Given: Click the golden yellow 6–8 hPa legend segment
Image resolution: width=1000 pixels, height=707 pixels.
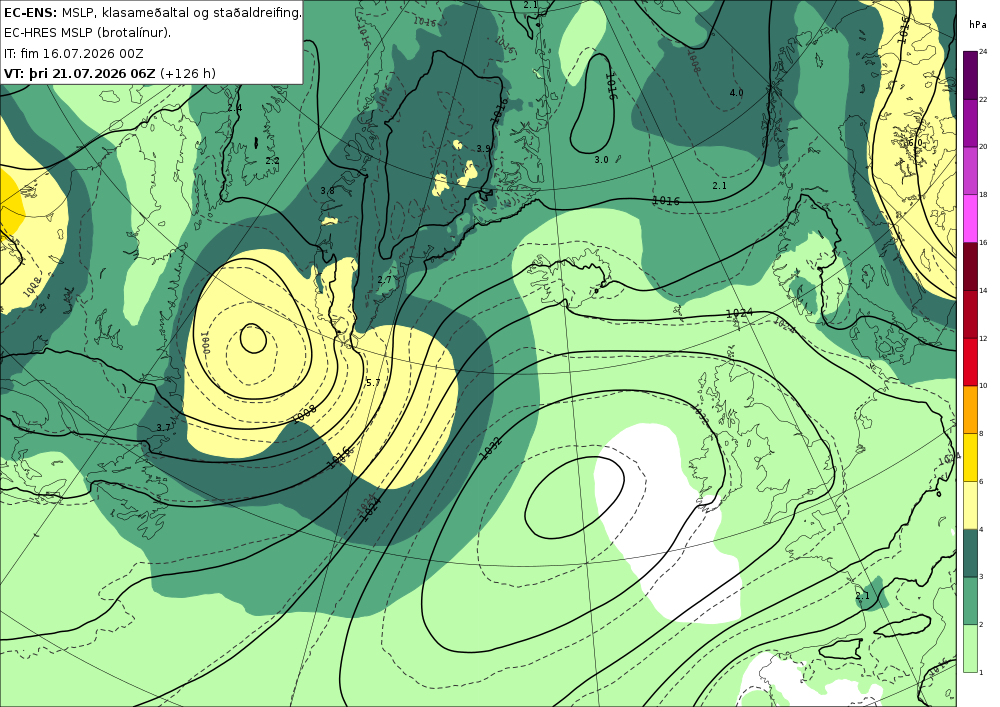Looking at the screenshot, I should click(x=971, y=457).
